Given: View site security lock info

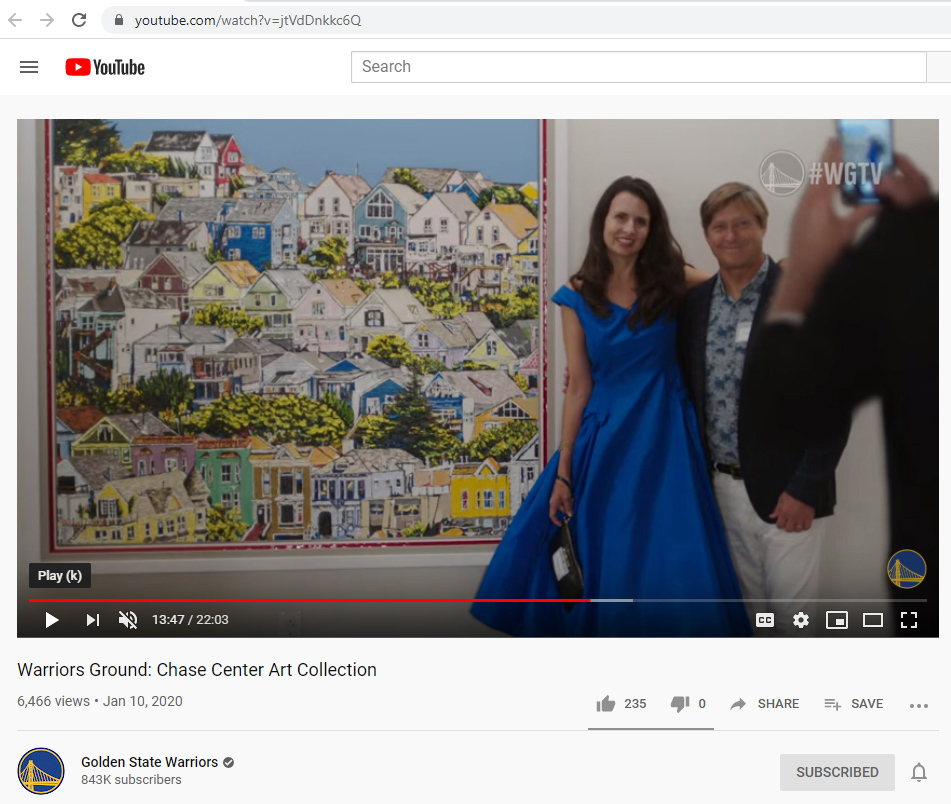Looking at the screenshot, I should tap(119, 20).
